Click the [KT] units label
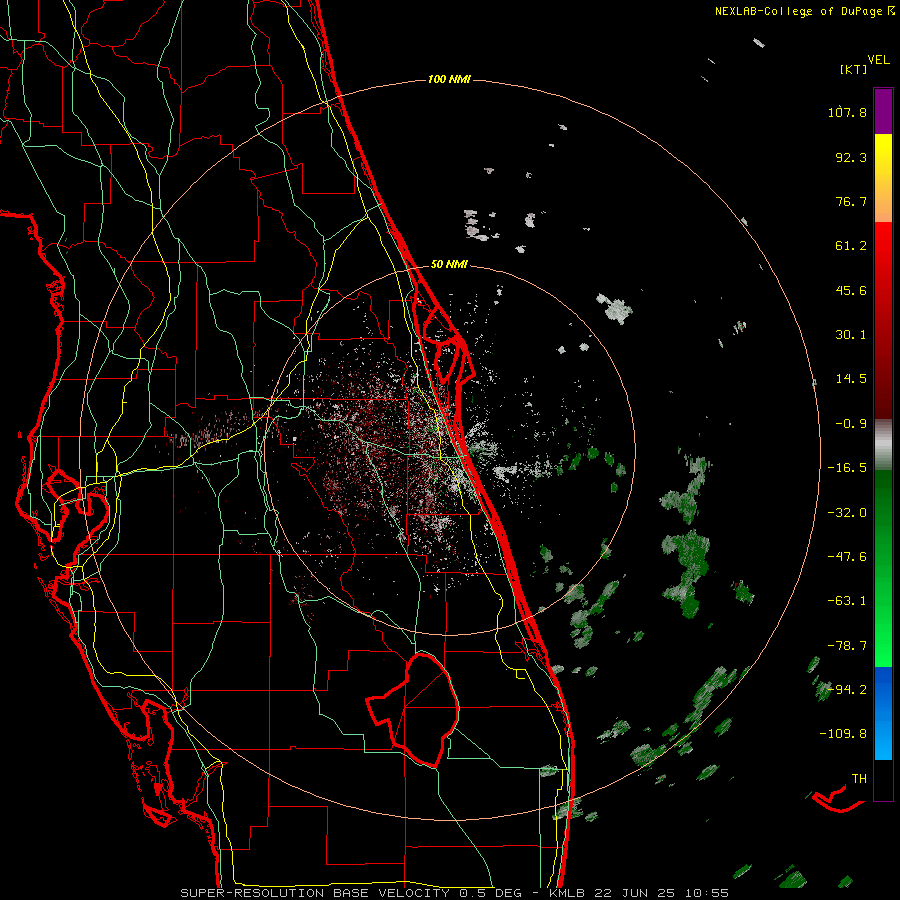 (x=853, y=69)
